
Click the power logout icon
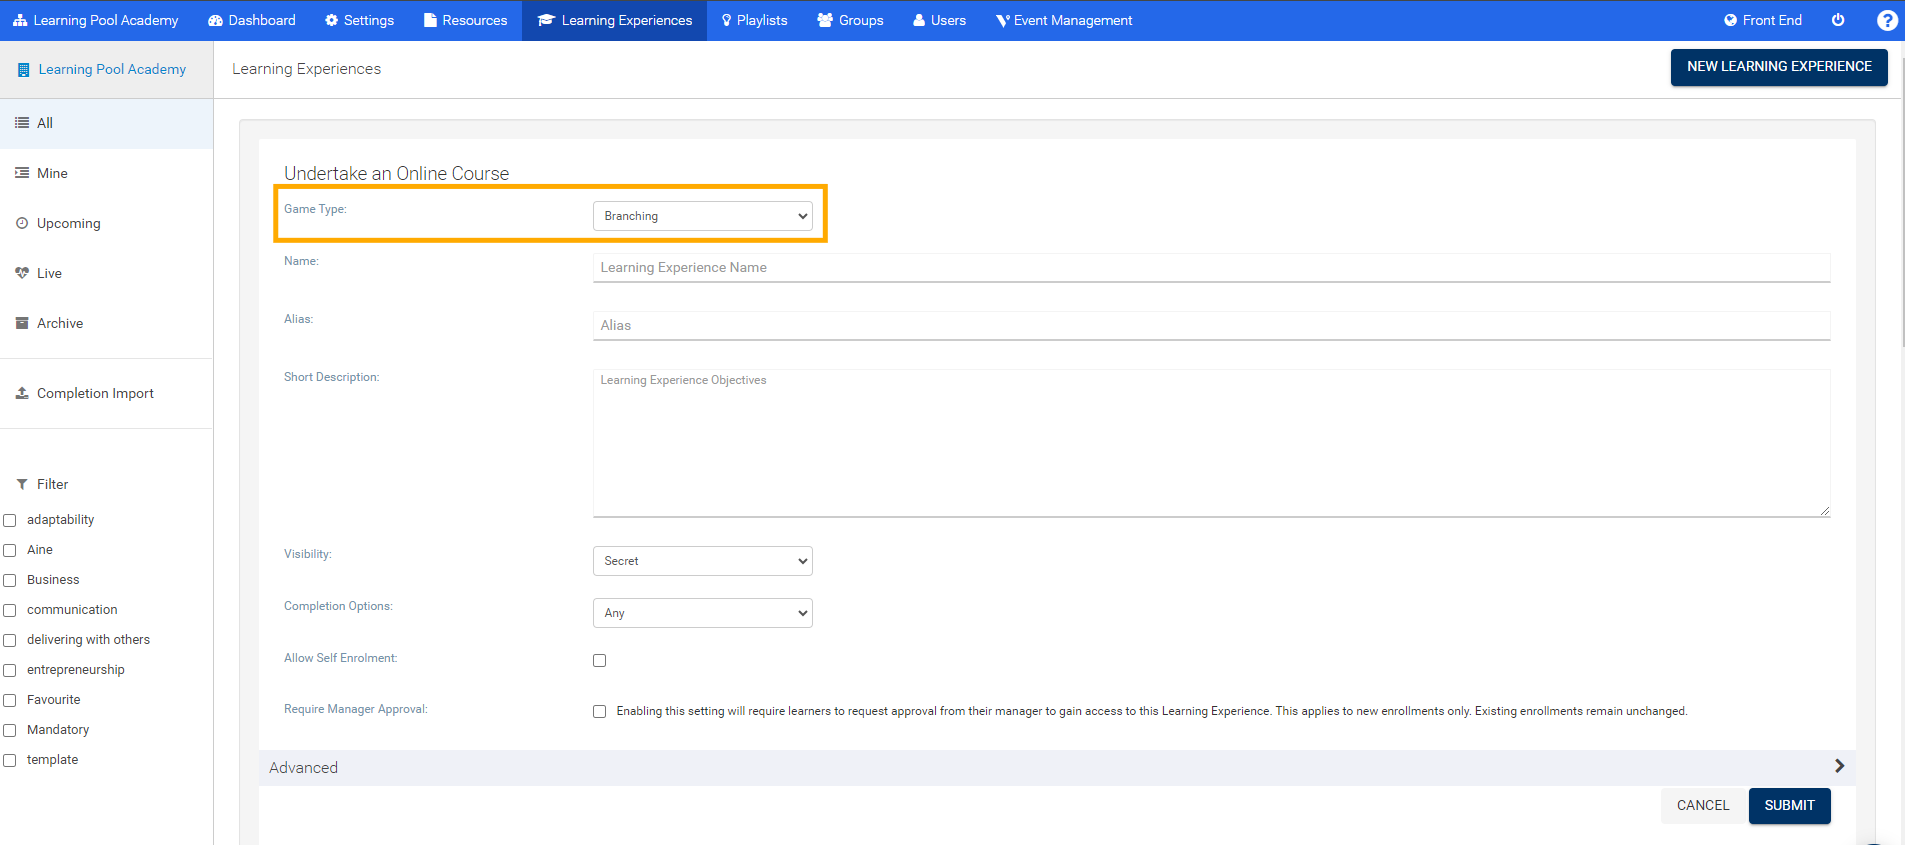1838,20
